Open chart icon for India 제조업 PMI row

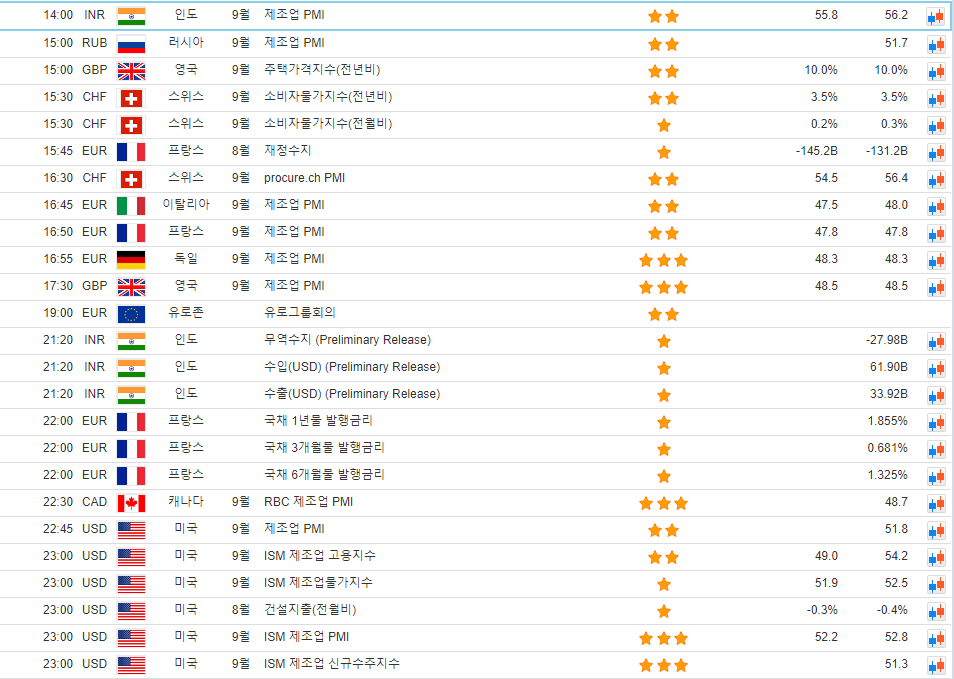pos(935,16)
